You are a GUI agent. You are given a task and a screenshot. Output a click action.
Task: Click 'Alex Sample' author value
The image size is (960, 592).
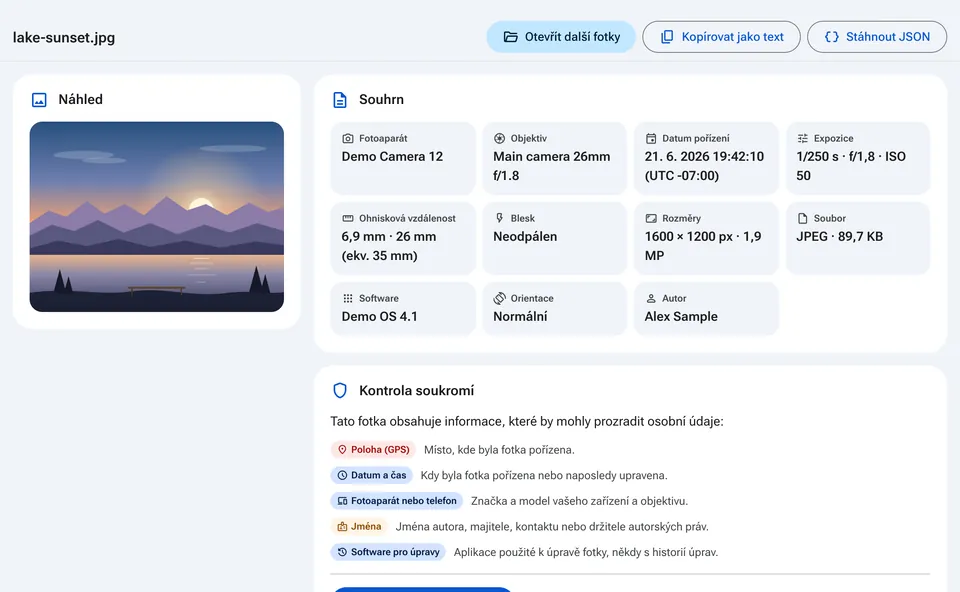click(x=681, y=317)
